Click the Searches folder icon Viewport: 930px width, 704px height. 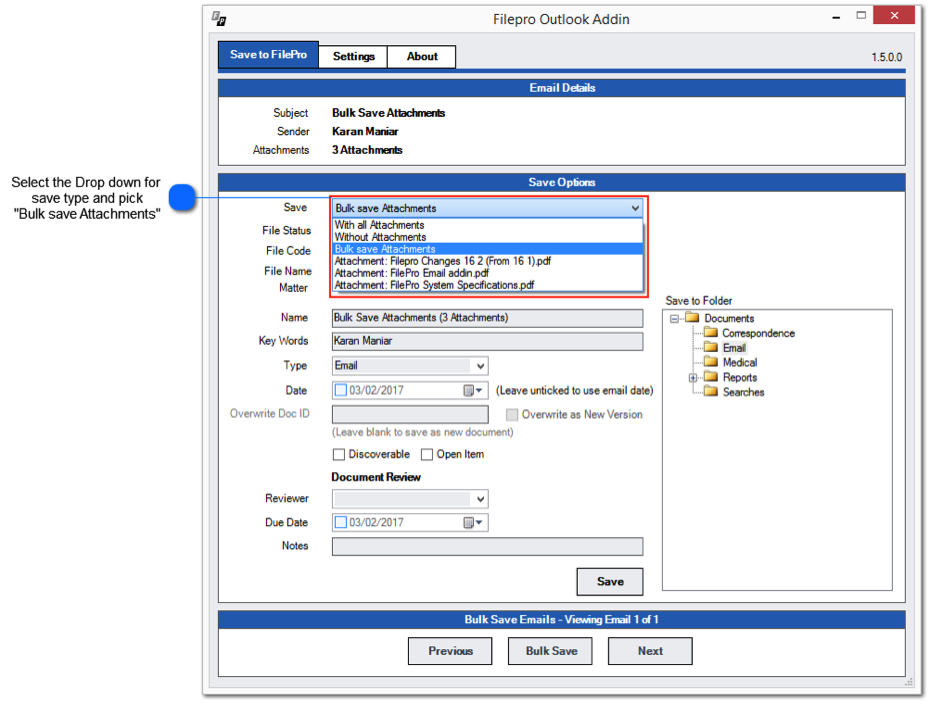tap(711, 391)
